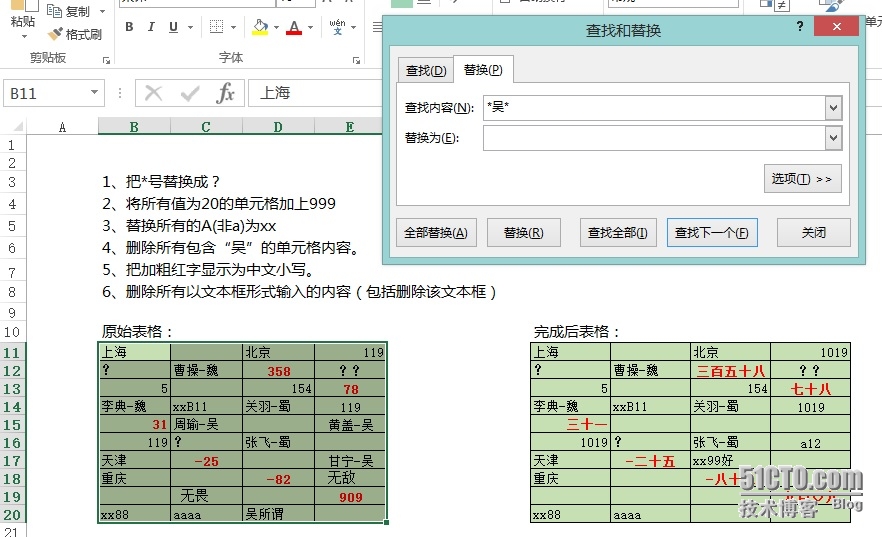This screenshot has width=882, height=537.
Task: Click 替换为 input field
Action: [654, 138]
